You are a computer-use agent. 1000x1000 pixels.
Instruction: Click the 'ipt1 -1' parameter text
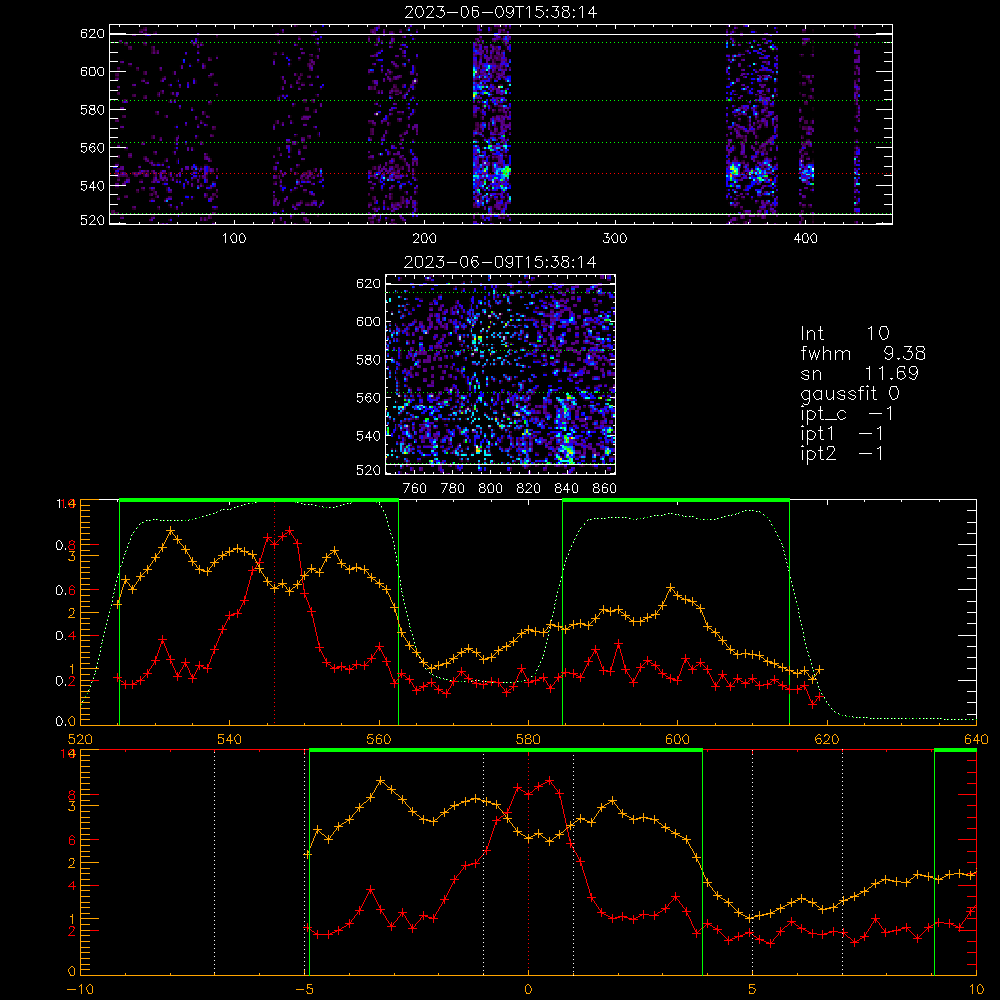[841, 434]
